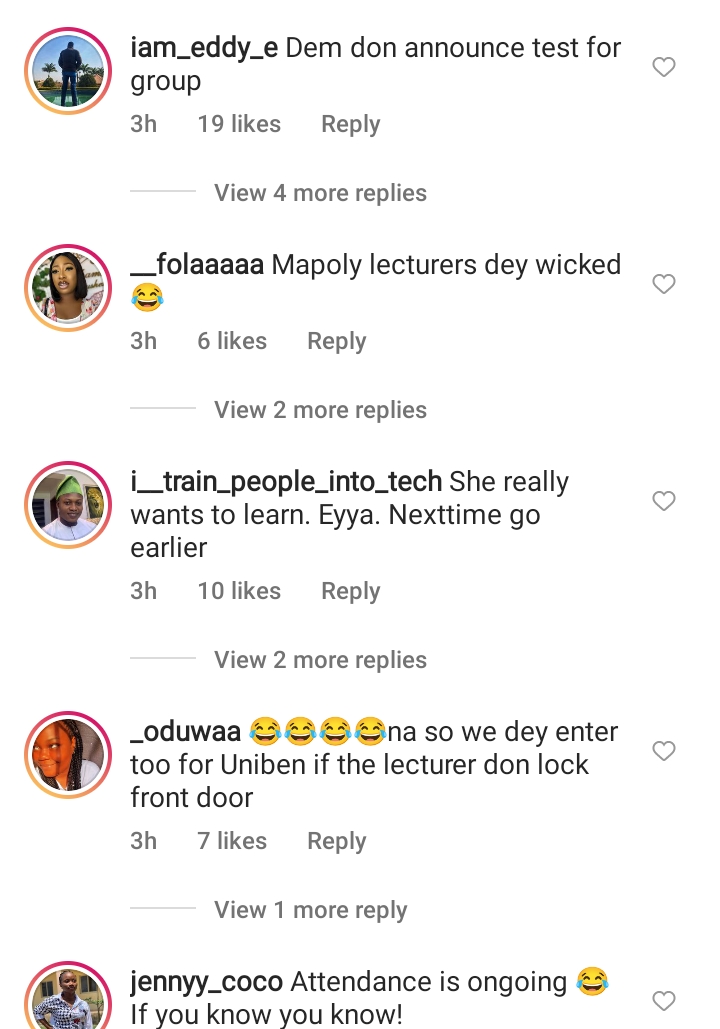Reply to i__train_people_into_tech's comment
Screen dimensions: 720x1029
(x=350, y=591)
